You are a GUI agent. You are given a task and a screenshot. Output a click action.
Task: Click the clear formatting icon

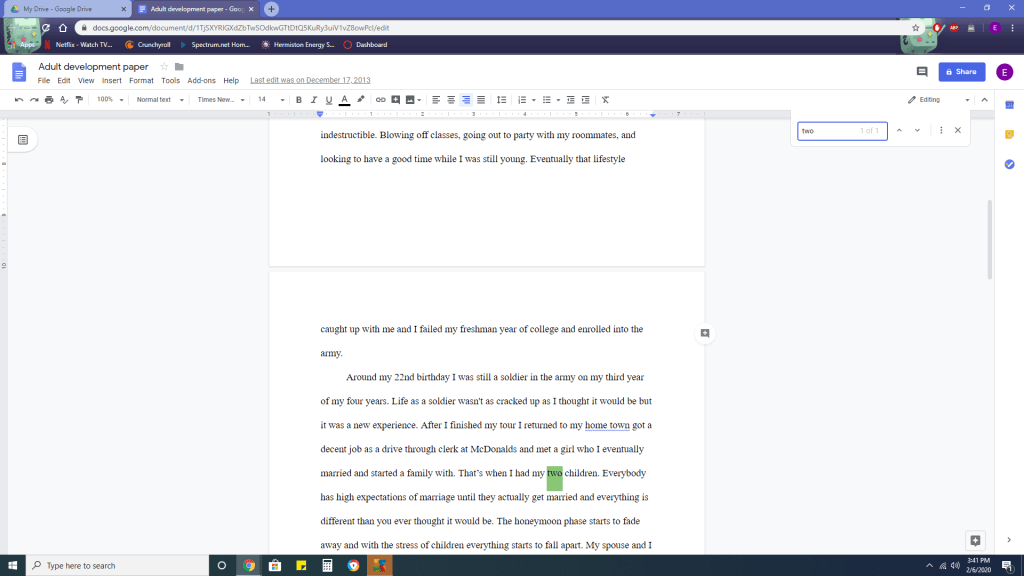coord(605,100)
